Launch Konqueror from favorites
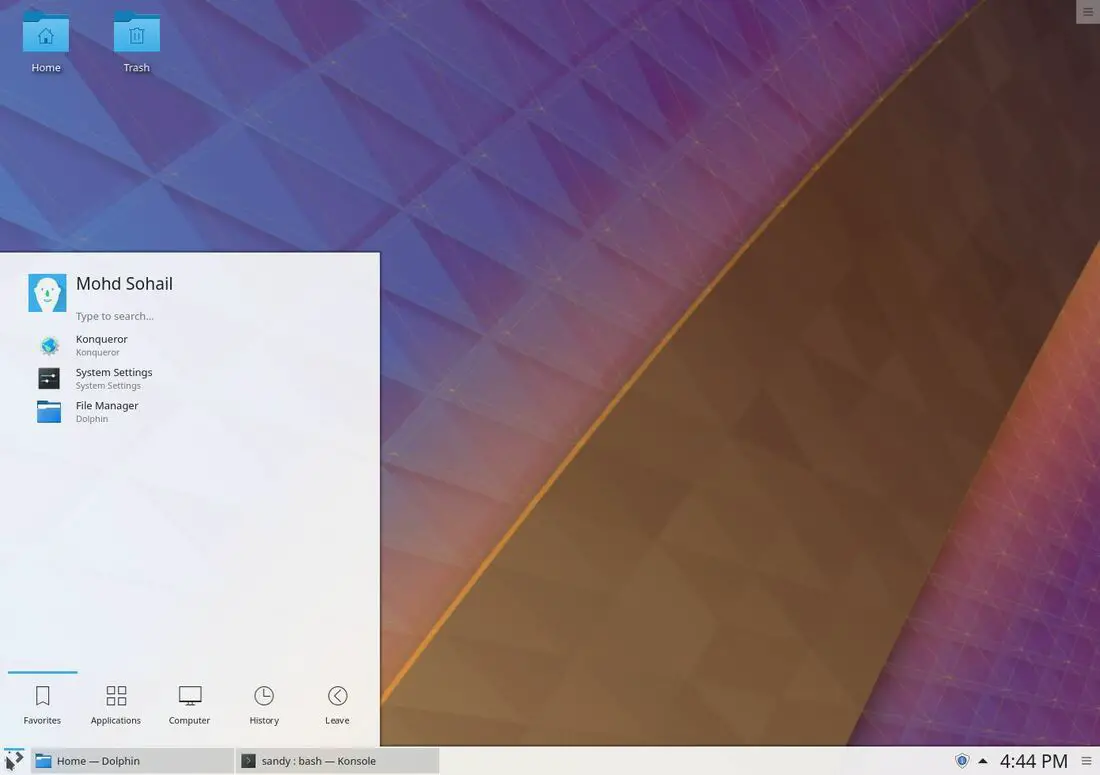Screen dimensions: 1100x775 [x=190, y=345]
